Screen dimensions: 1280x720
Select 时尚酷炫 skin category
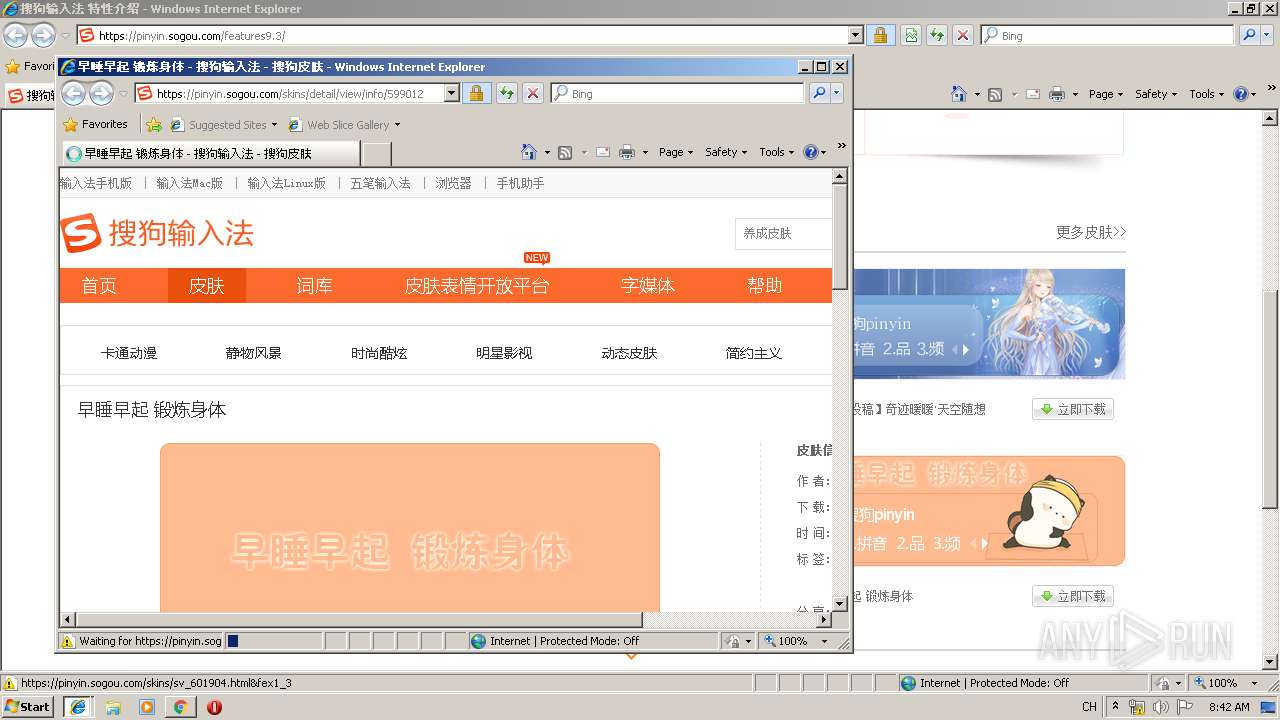pos(379,353)
